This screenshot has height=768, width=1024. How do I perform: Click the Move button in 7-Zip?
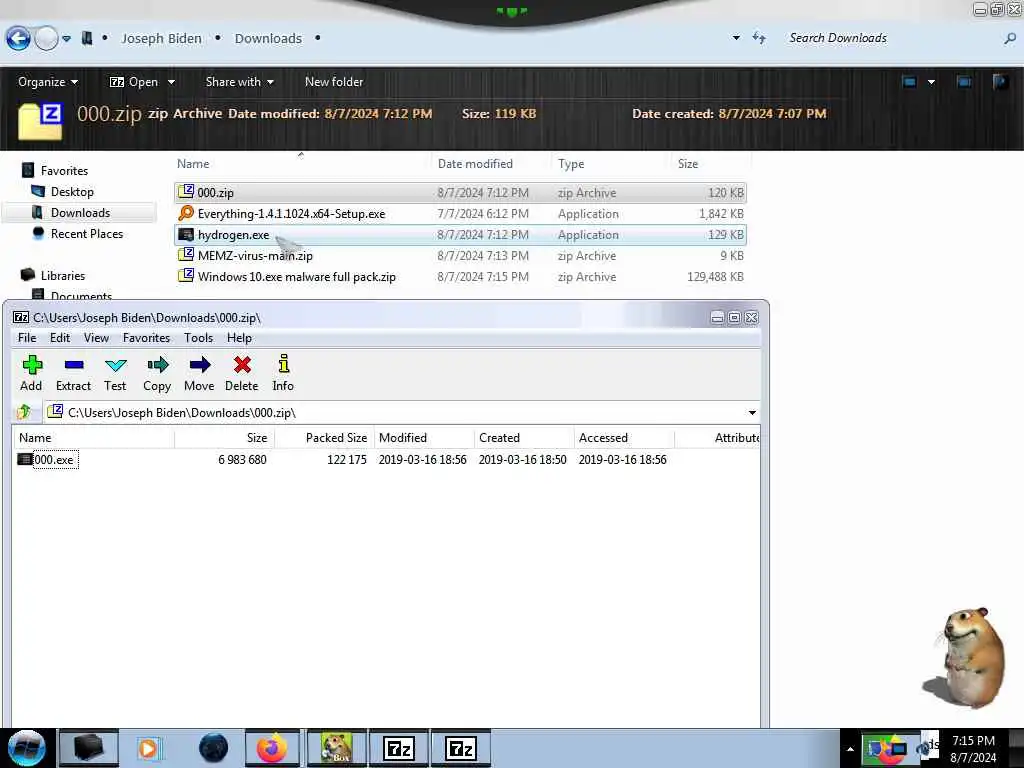(199, 373)
